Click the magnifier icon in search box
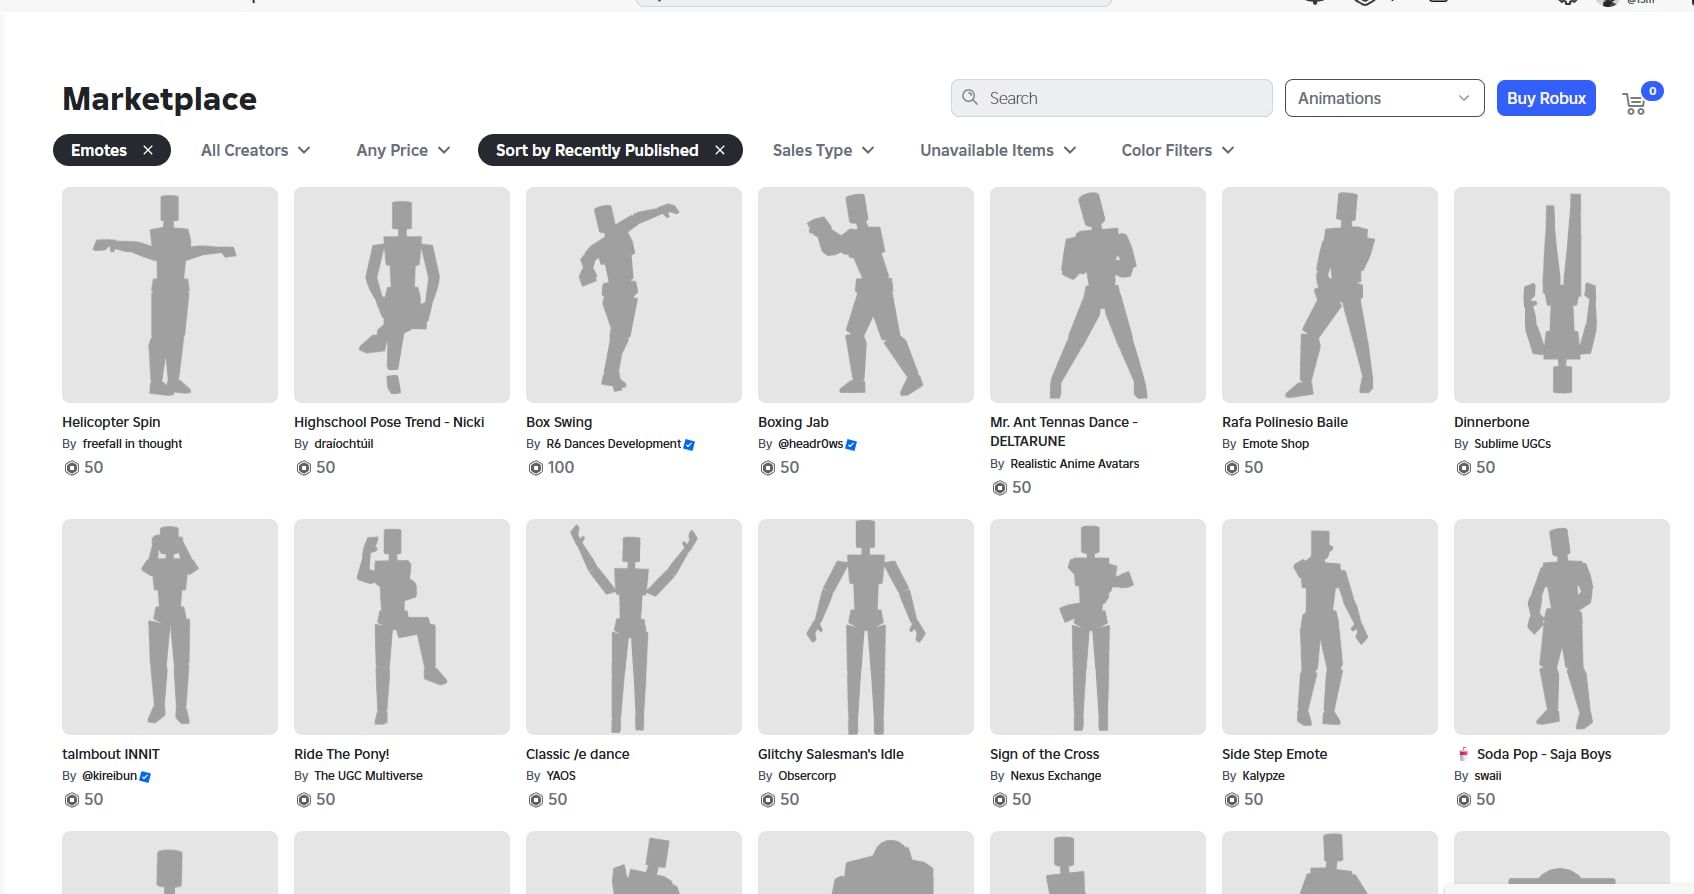The height and width of the screenshot is (894, 1694). pyautogui.click(x=970, y=98)
